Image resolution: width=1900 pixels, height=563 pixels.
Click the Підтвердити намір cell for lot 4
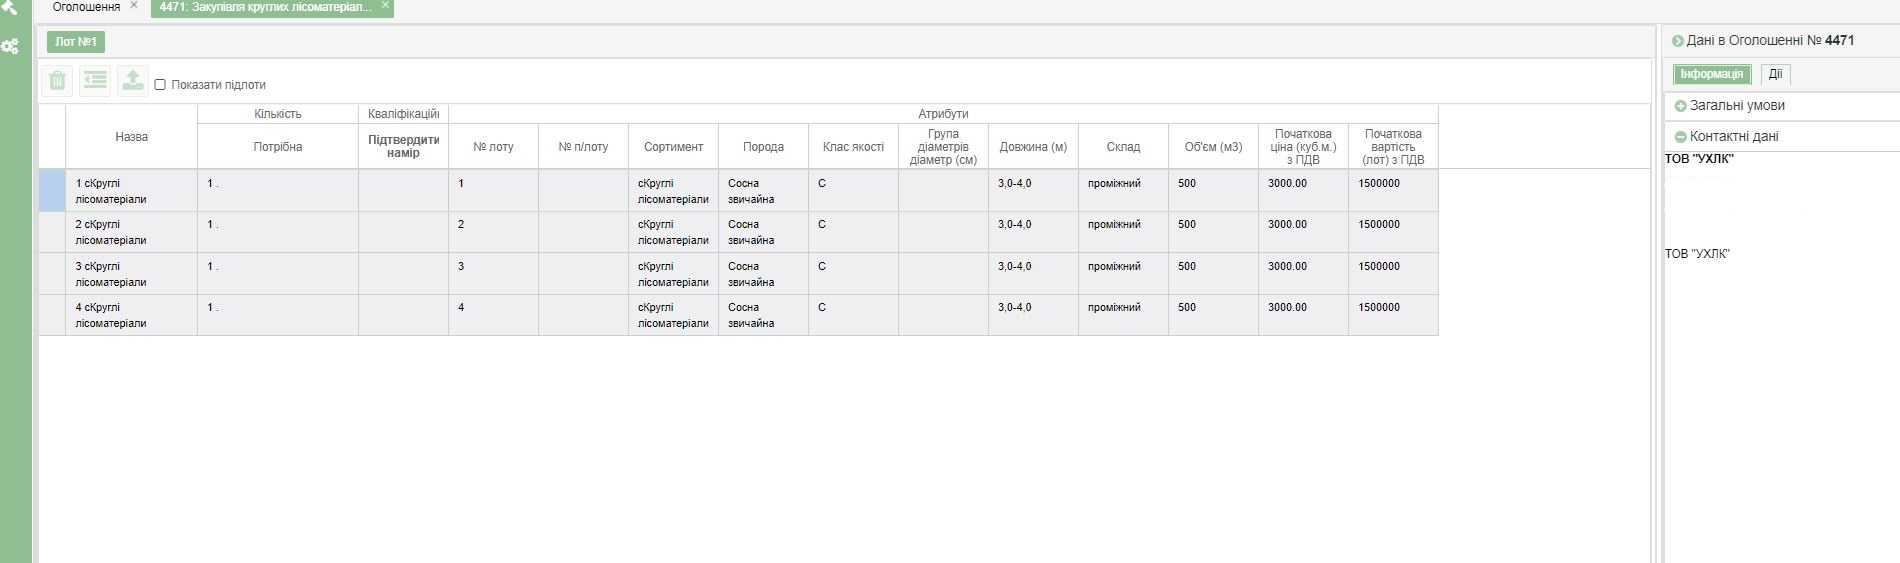(403, 314)
